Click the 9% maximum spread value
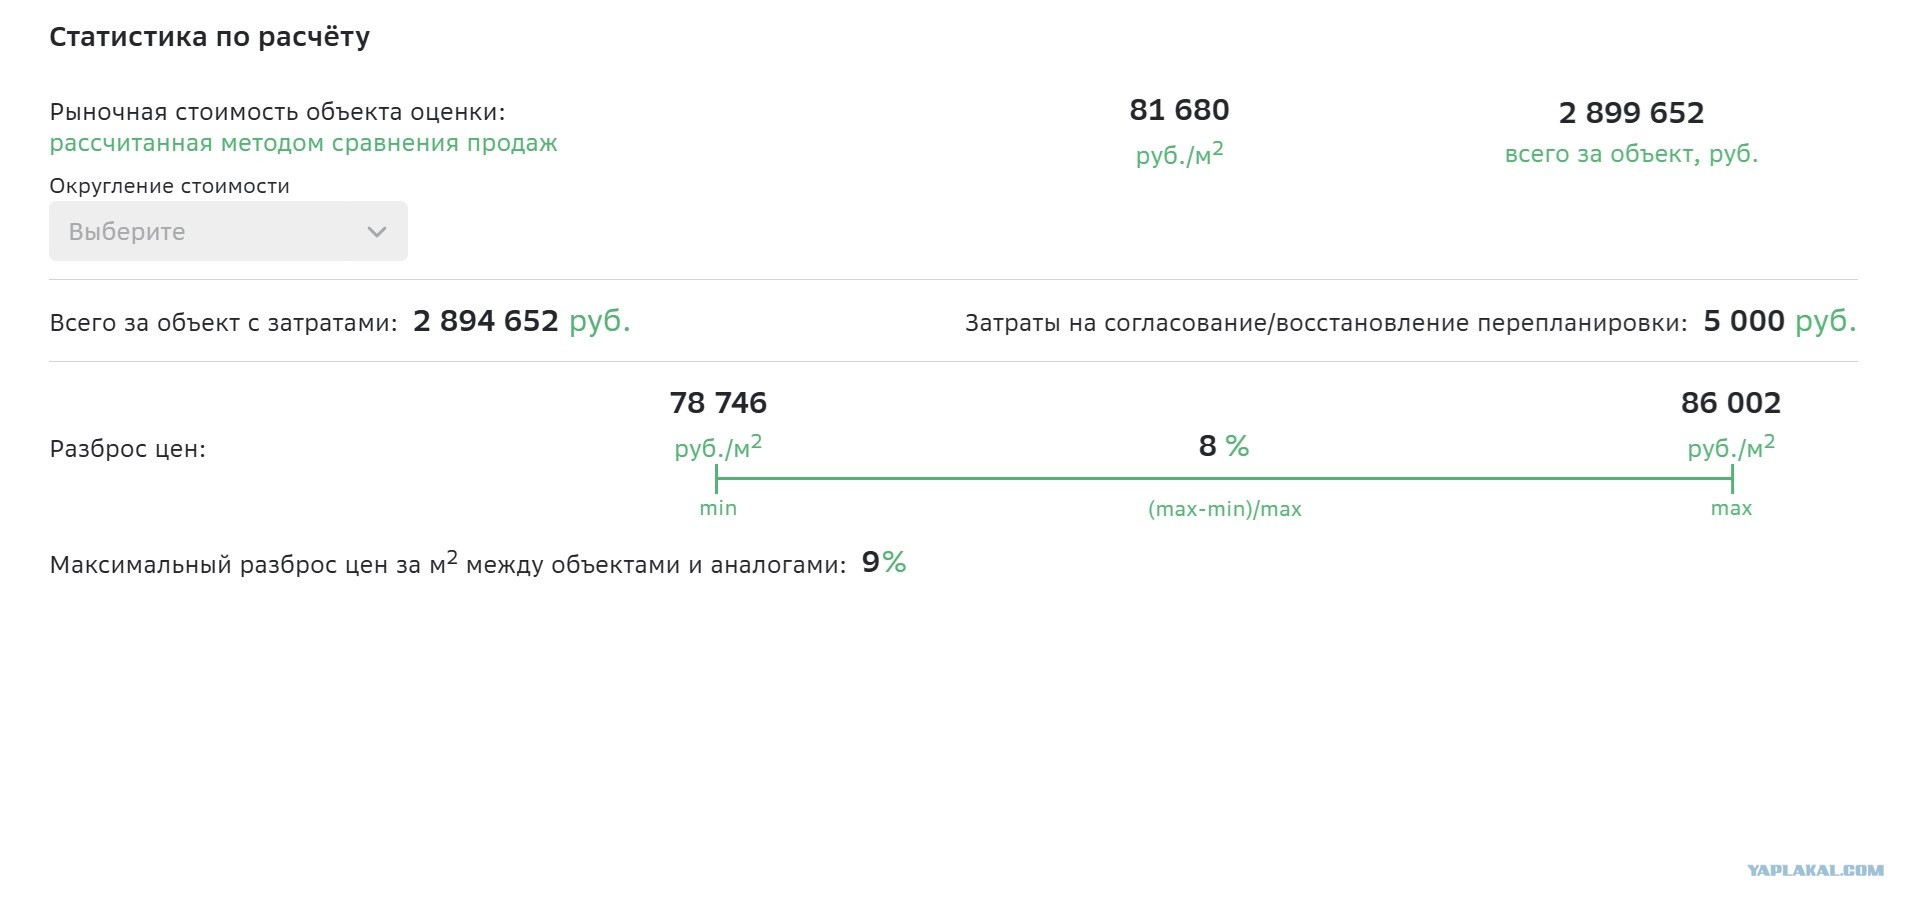Screen dimensions: 1910x900 pyautogui.click(x=884, y=563)
